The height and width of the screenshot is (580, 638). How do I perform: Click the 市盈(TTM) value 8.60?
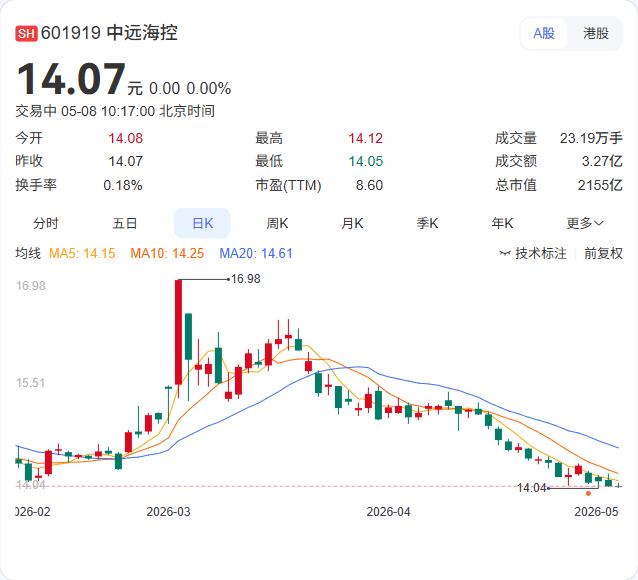click(369, 185)
